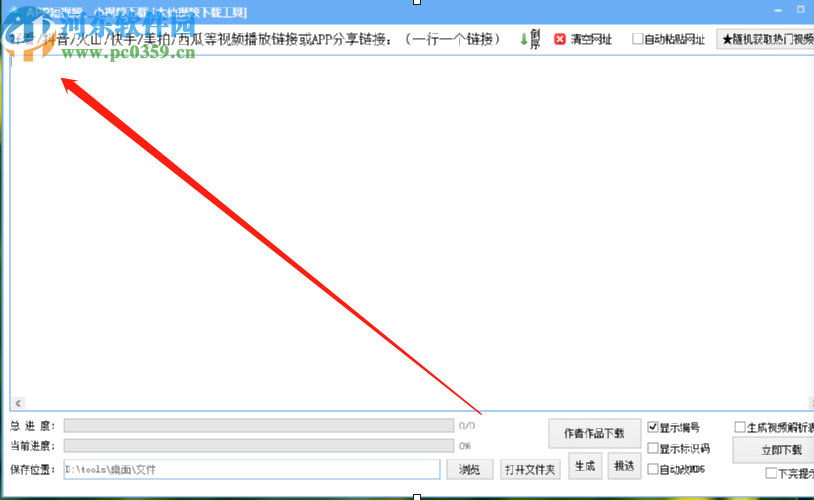Tick the 显示标识码 checkbox
Screen dimensions: 814x500
pos(653,448)
